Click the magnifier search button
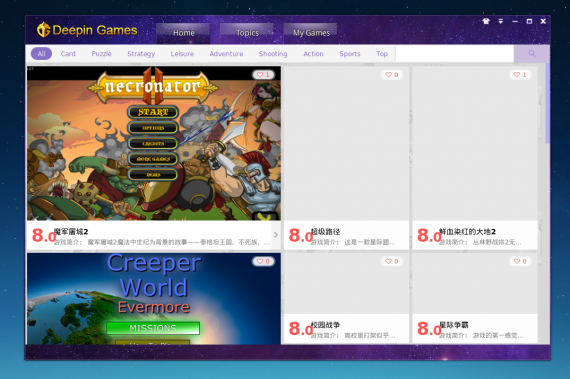The height and width of the screenshot is (379, 570). [531, 54]
